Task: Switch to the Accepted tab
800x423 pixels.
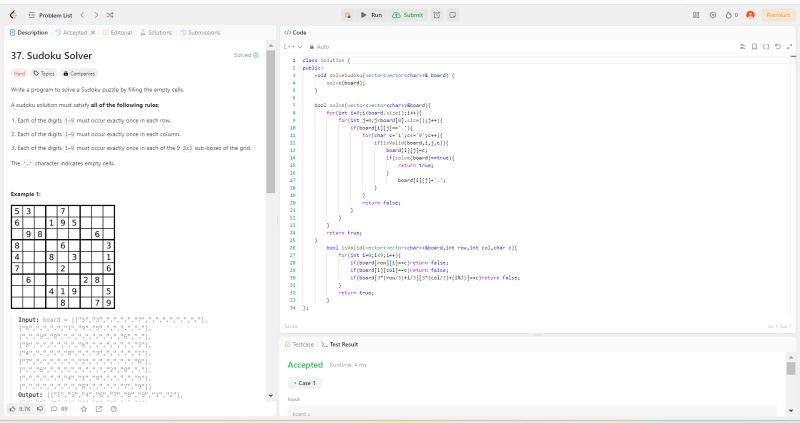Action: pos(71,33)
